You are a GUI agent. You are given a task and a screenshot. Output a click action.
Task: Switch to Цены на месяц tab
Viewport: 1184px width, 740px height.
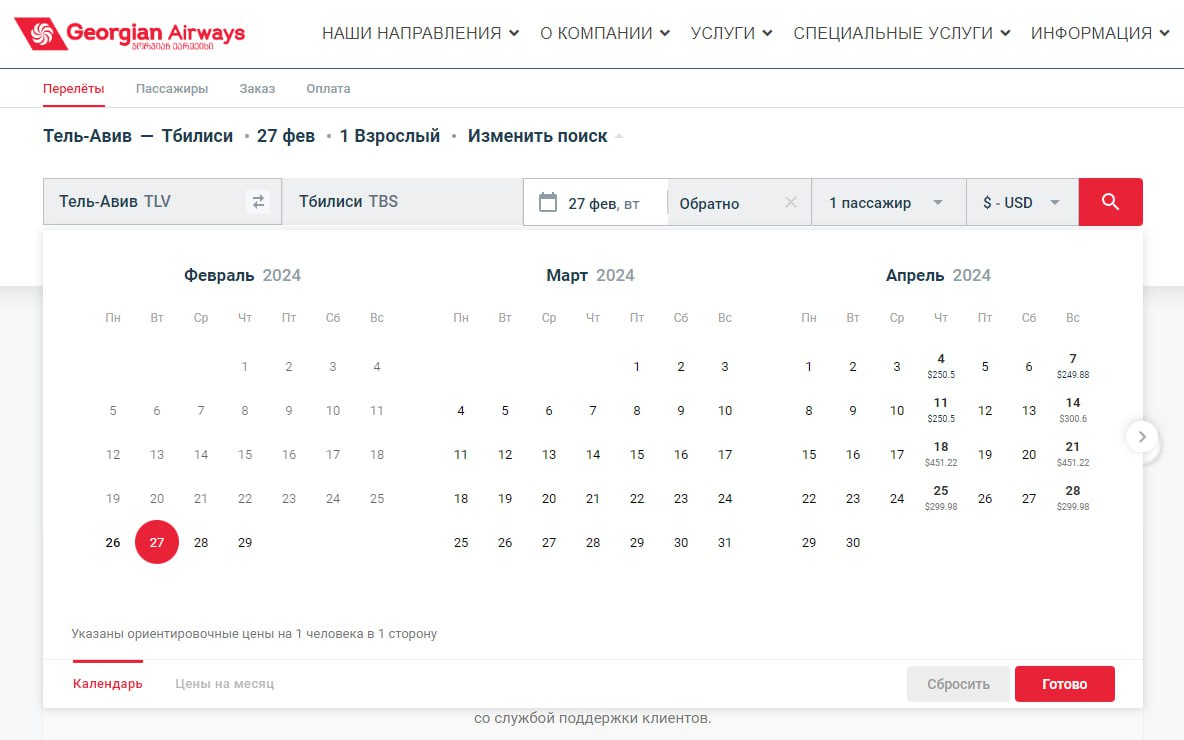[x=224, y=684]
